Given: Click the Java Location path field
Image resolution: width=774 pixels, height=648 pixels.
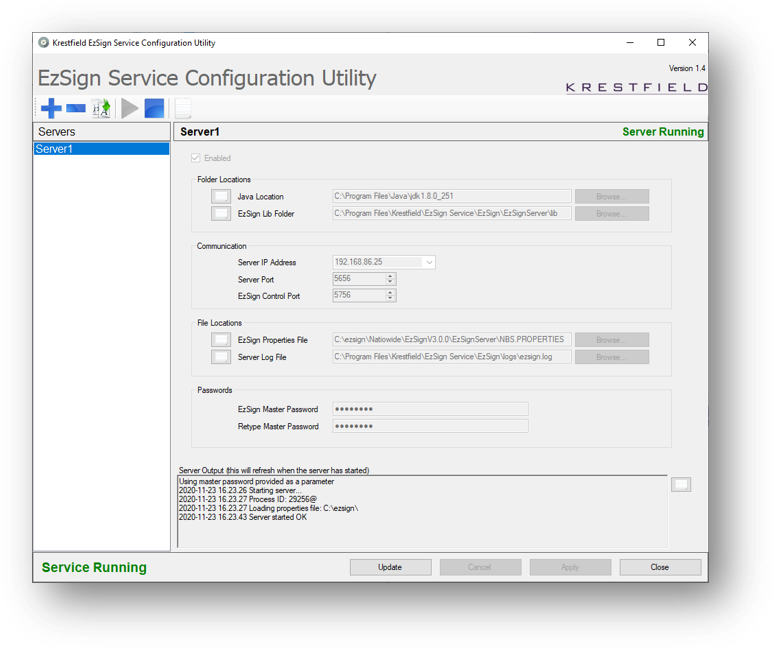Looking at the screenshot, I should (x=452, y=196).
